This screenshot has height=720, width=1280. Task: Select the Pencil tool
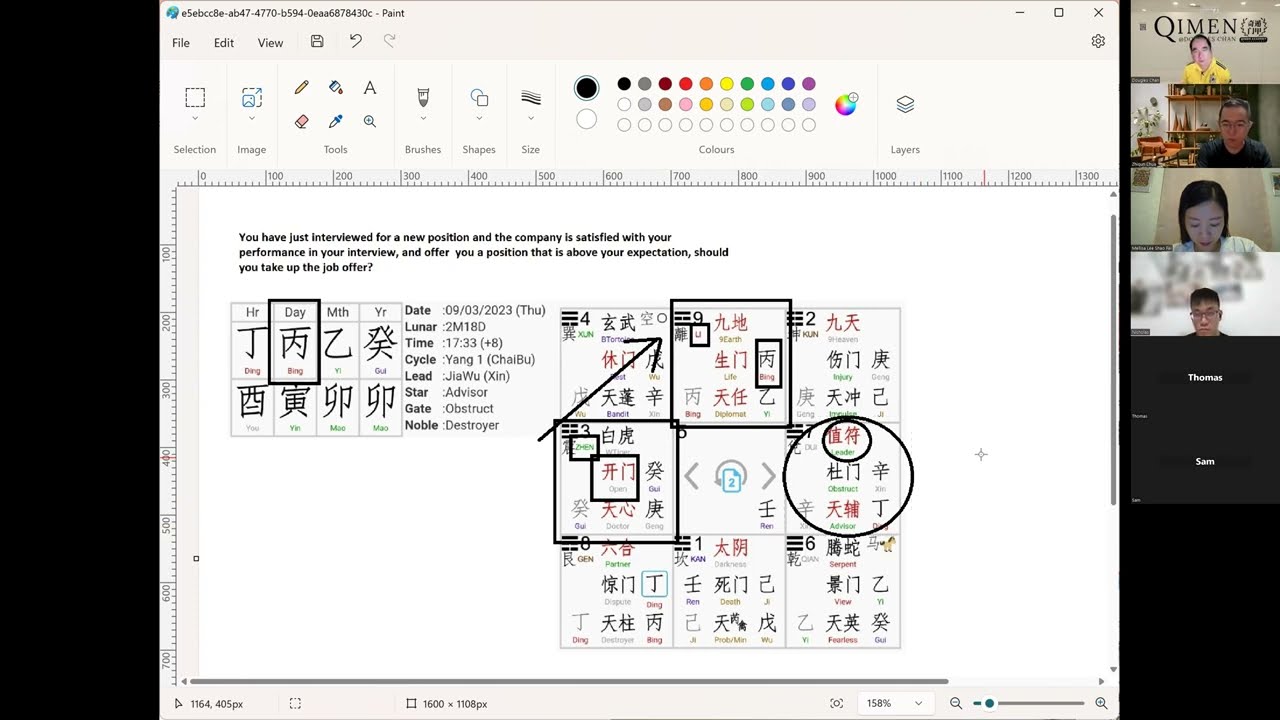tap(301, 88)
